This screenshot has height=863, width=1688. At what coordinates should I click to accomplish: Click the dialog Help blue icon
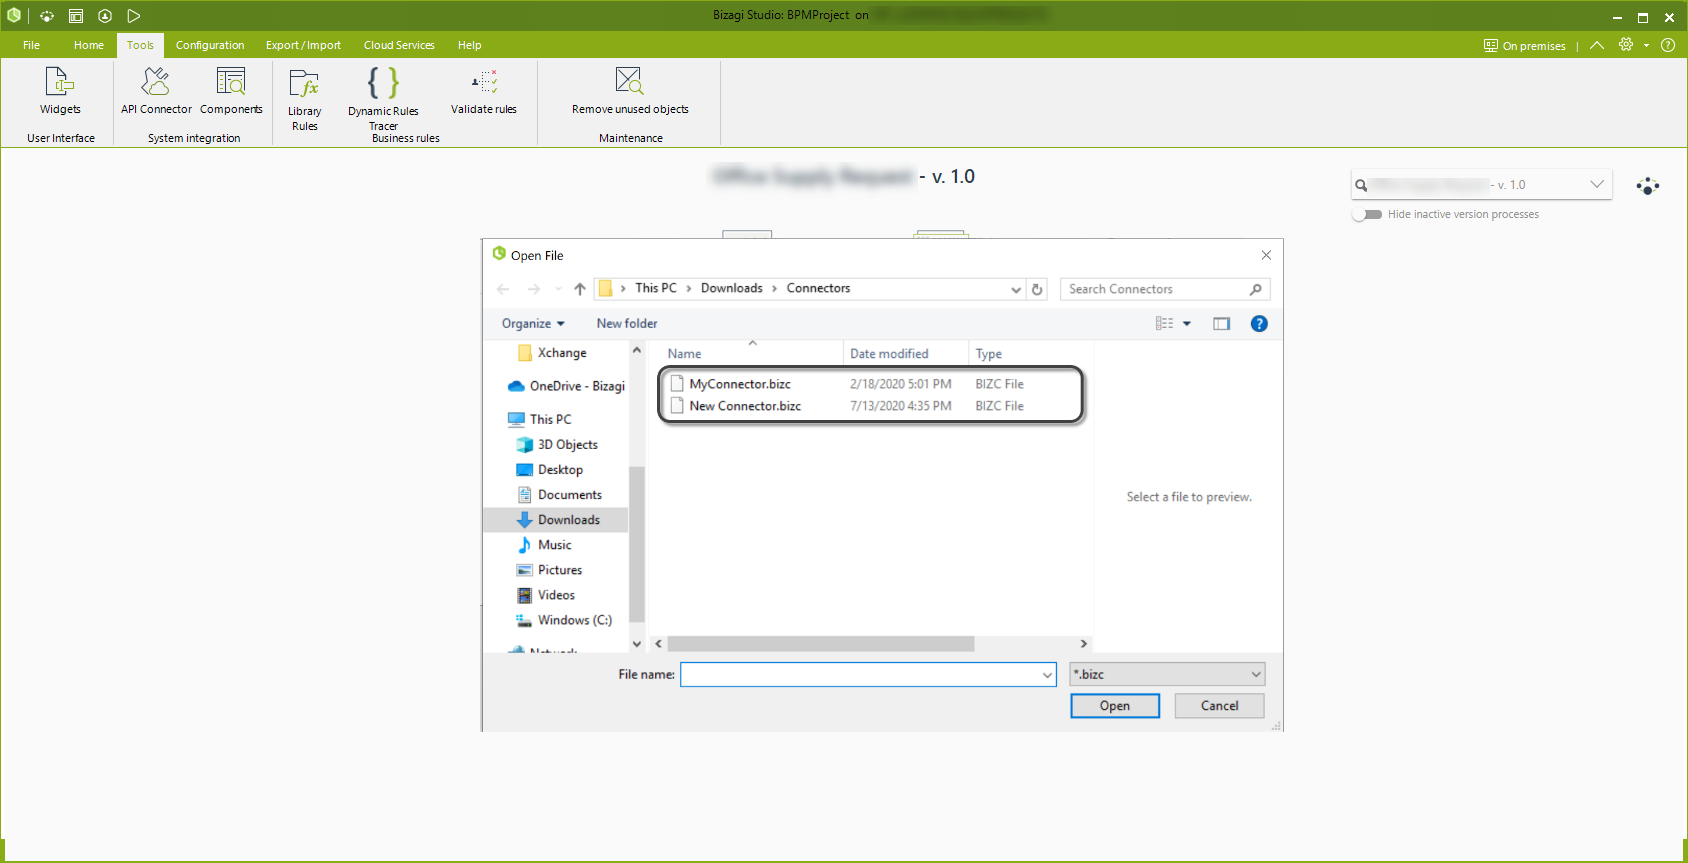point(1259,324)
